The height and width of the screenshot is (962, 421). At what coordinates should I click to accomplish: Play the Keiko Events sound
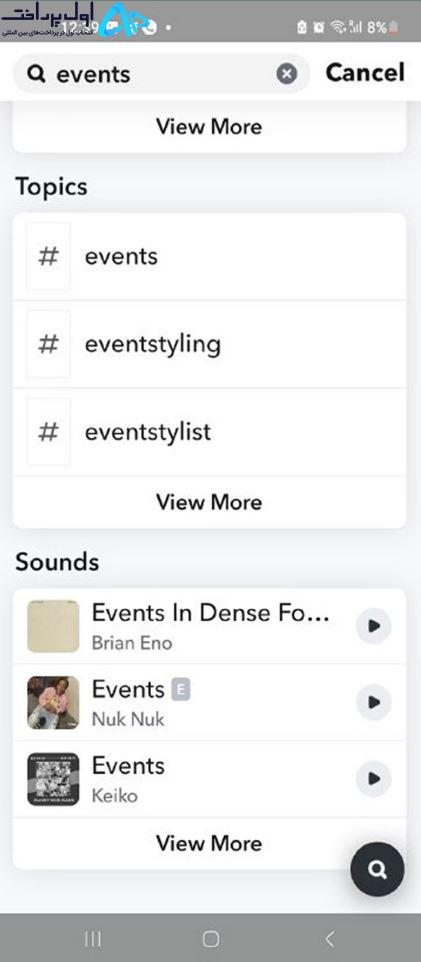(x=373, y=779)
